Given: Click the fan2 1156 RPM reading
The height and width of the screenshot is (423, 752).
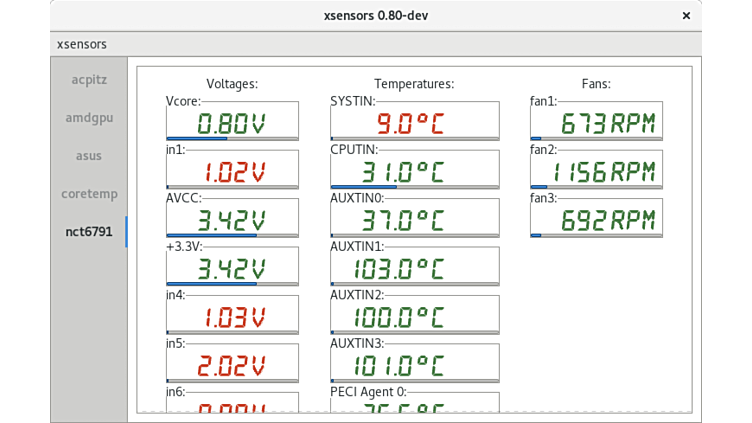Looking at the screenshot, I should click(596, 172).
